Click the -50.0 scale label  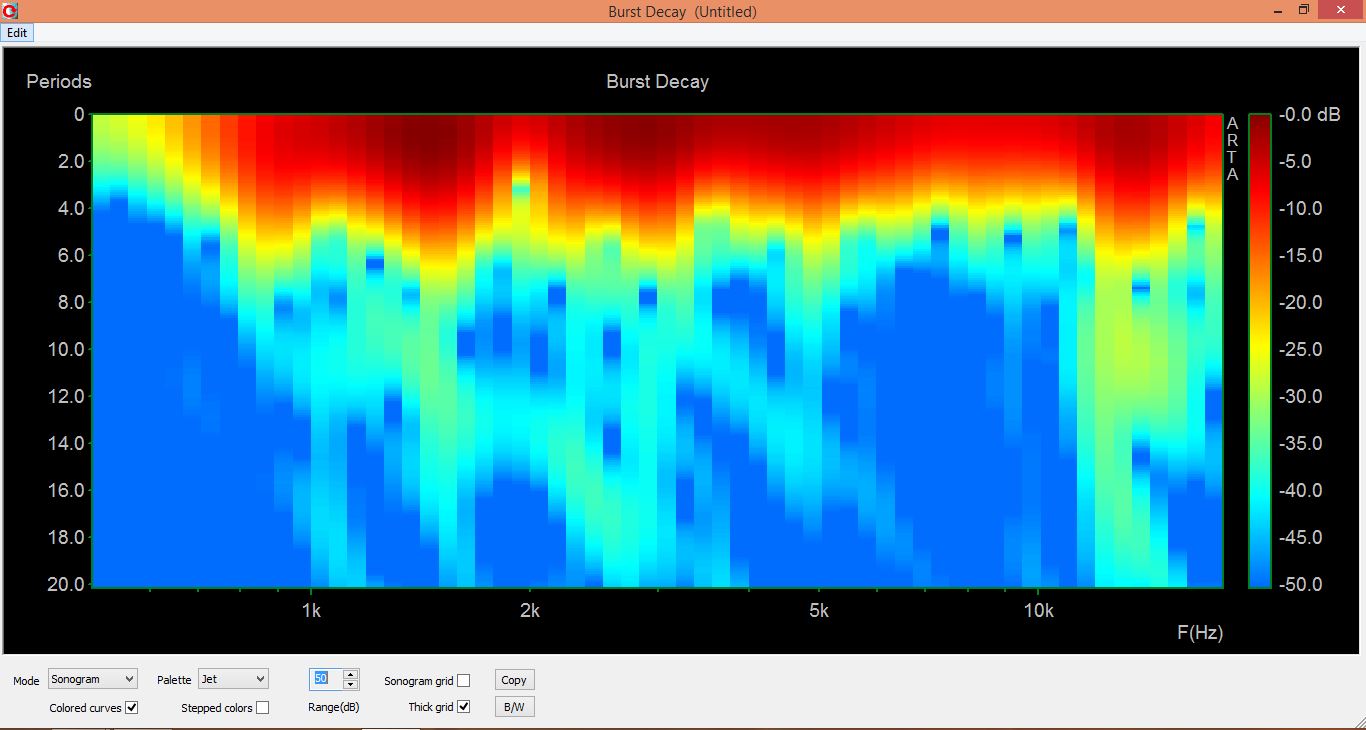click(x=1303, y=585)
